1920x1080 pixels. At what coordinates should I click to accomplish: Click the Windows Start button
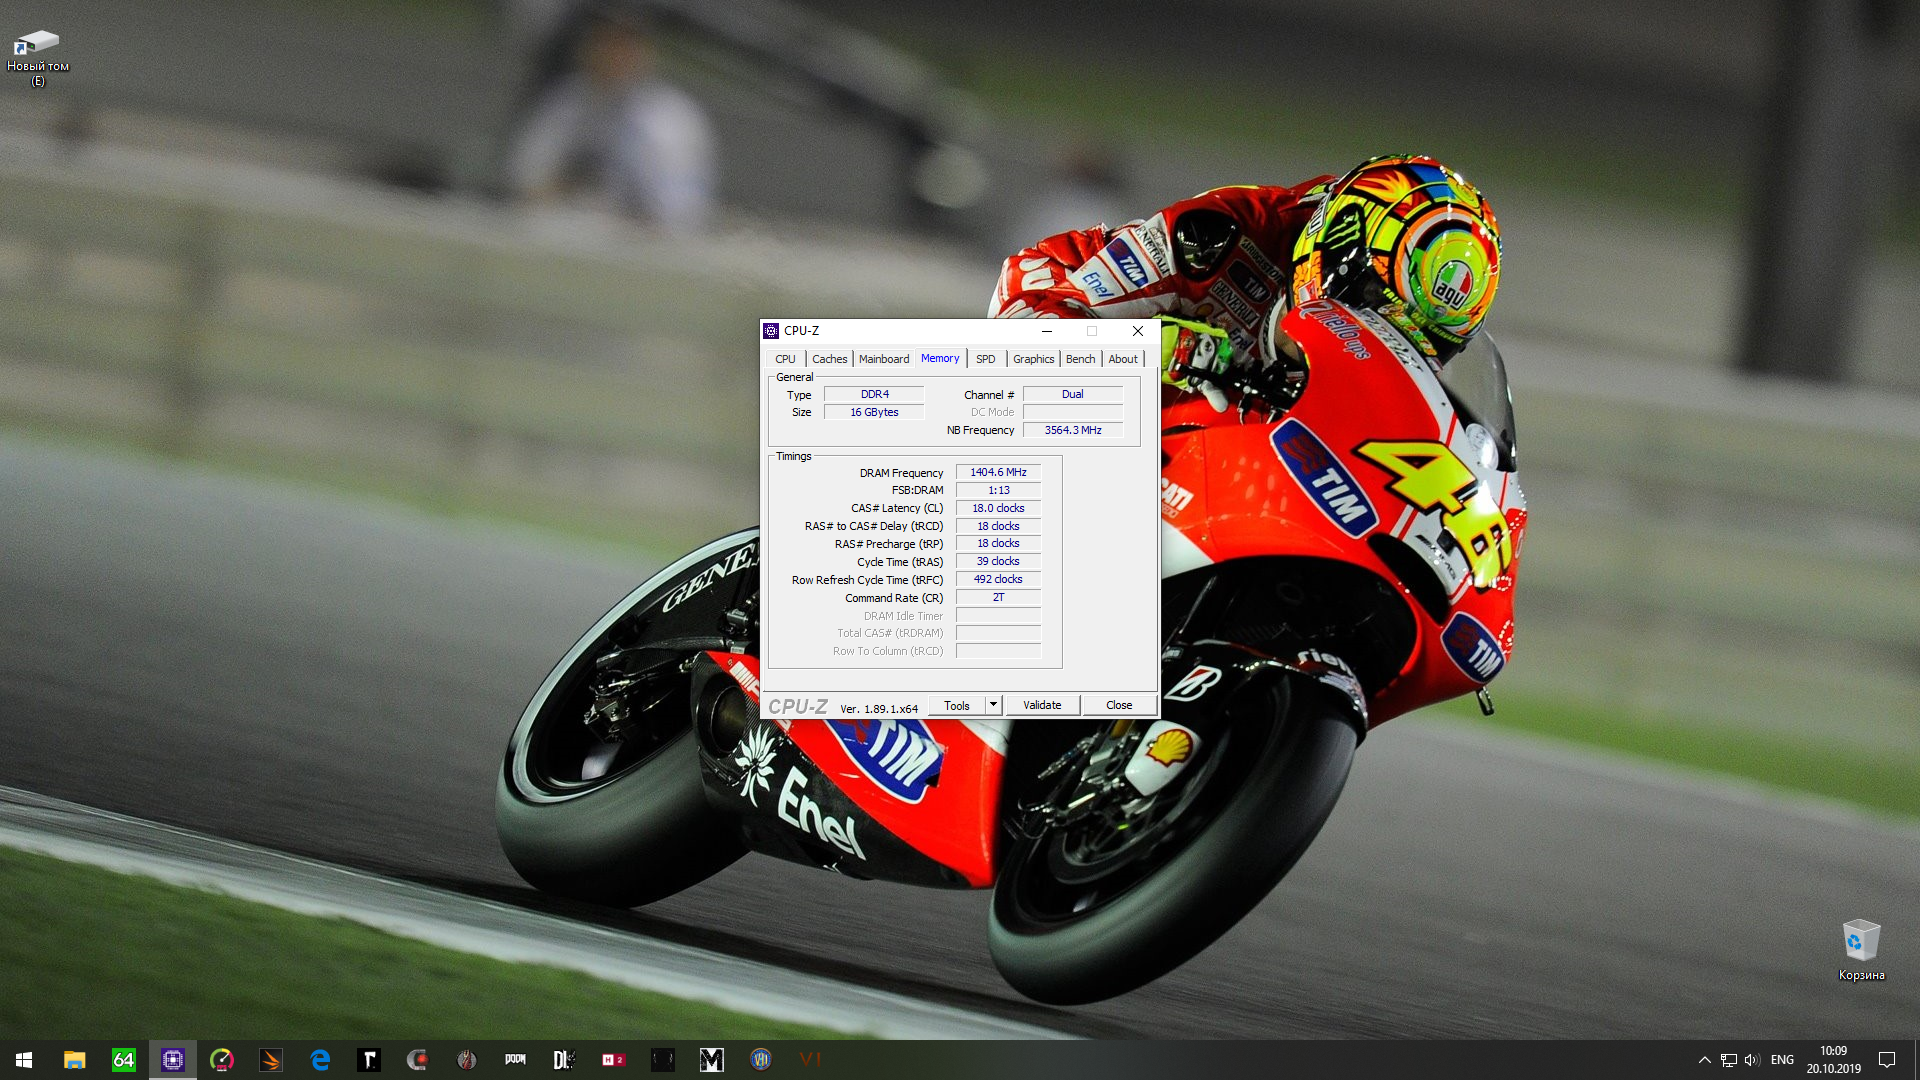tap(24, 1060)
